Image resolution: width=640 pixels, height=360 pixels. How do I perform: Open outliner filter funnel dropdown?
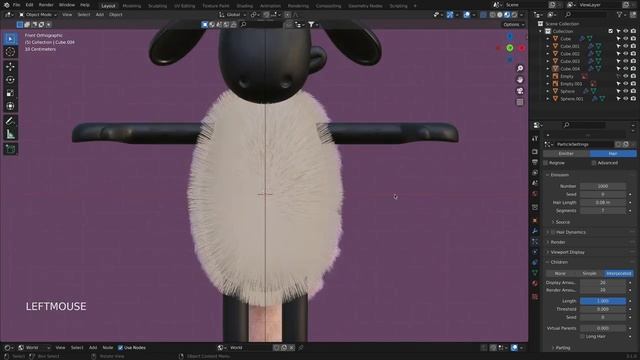tap(621, 15)
